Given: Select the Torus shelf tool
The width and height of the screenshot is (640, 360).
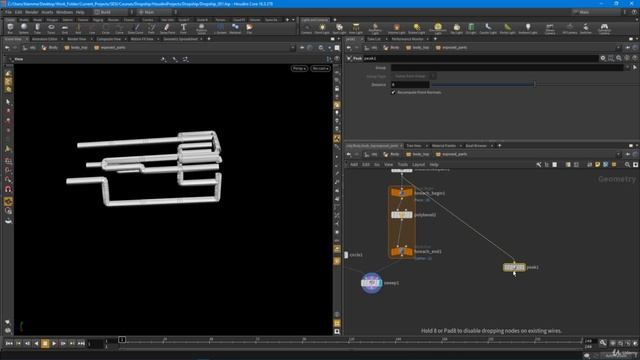Looking at the screenshot, I should tap(51, 29).
